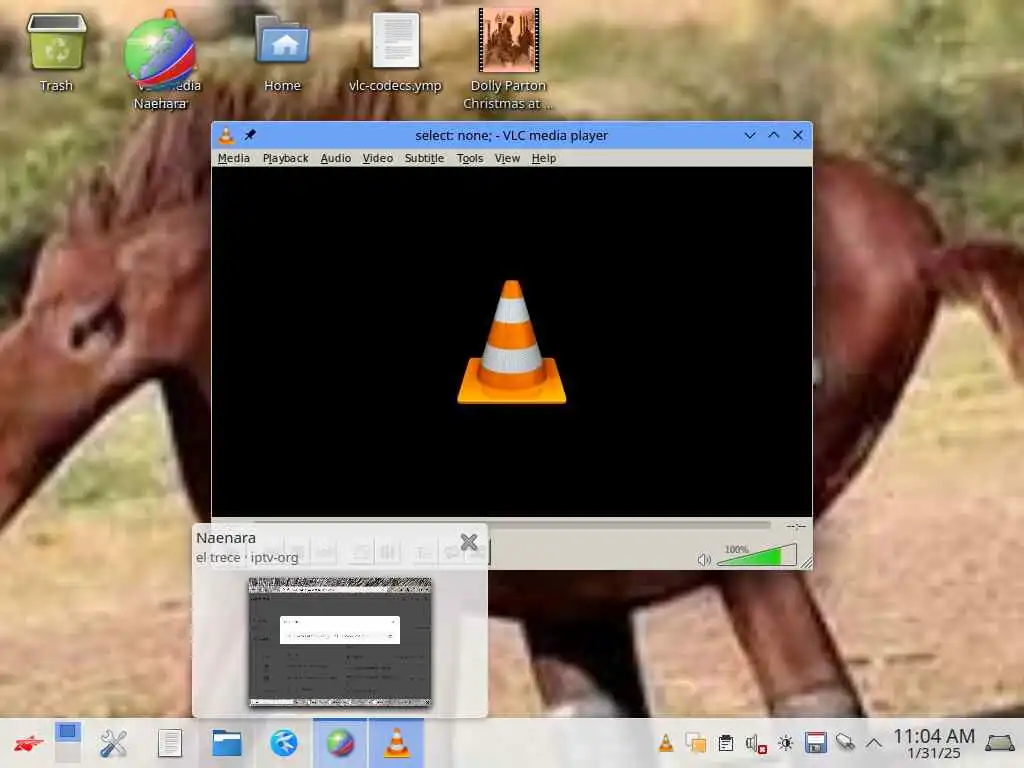The width and height of the screenshot is (1024, 768).
Task: Open the text document icon in taskbar
Action: click(x=170, y=743)
